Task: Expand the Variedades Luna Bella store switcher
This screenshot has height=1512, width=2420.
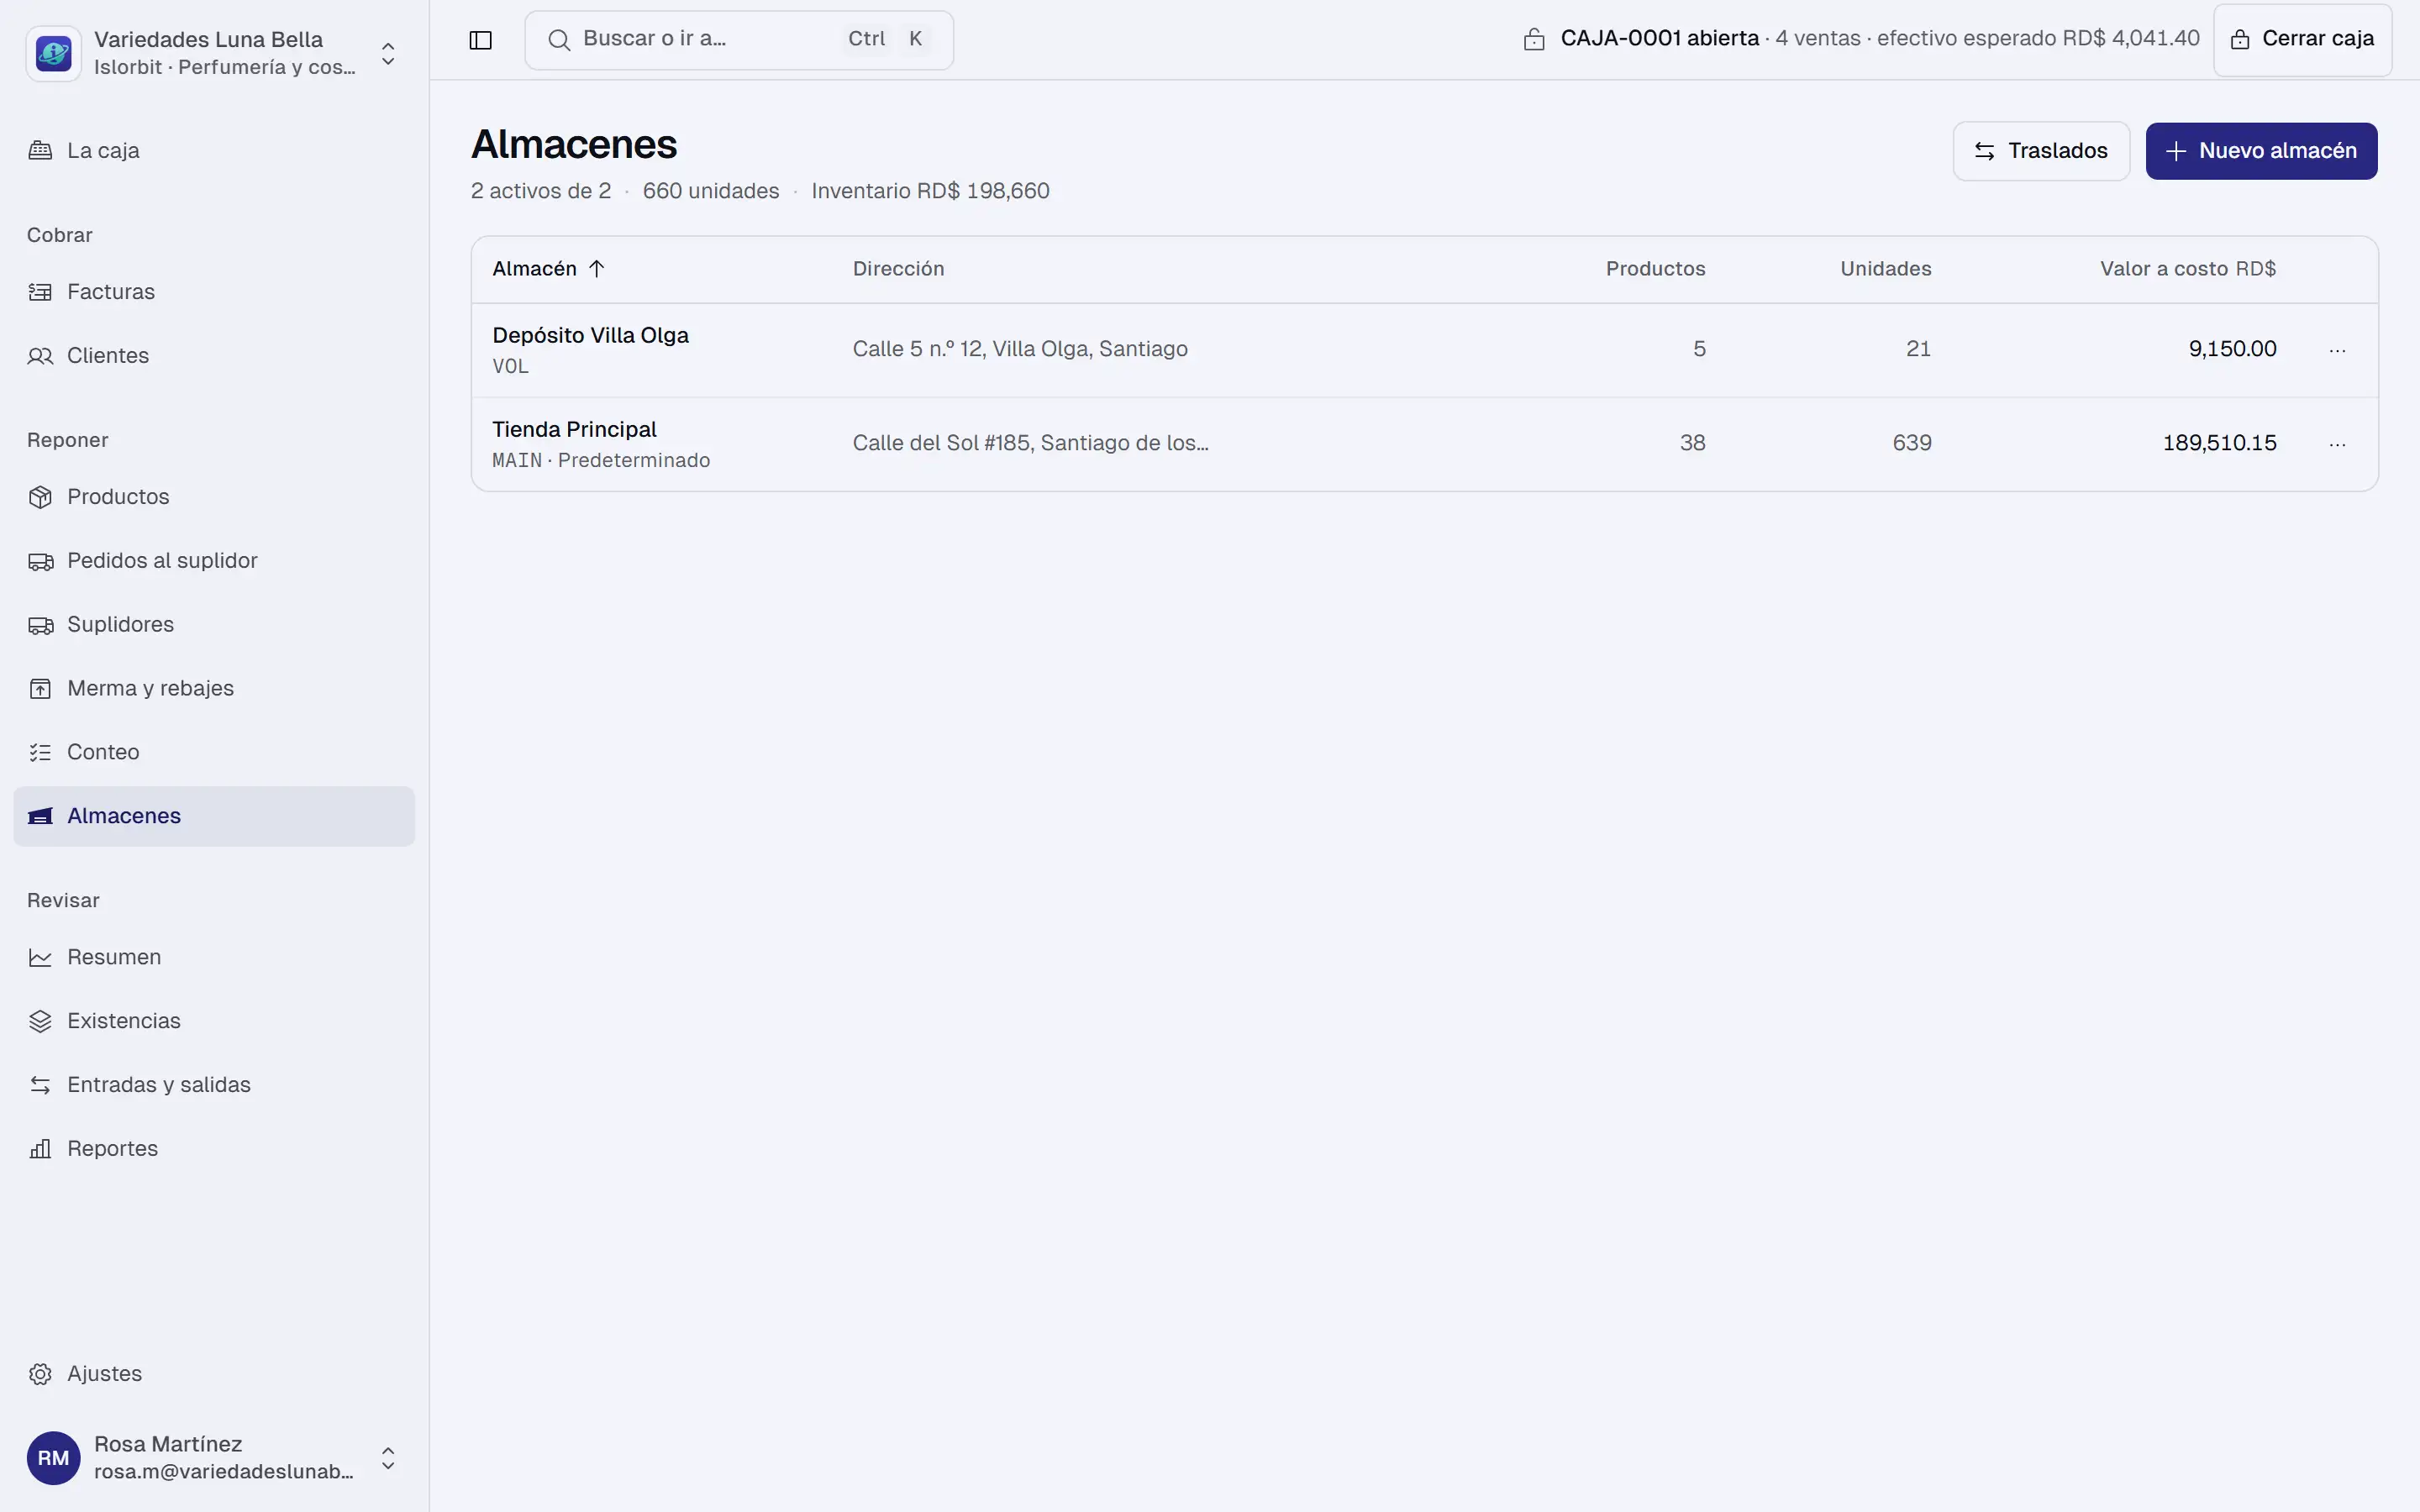Action: click(x=214, y=53)
